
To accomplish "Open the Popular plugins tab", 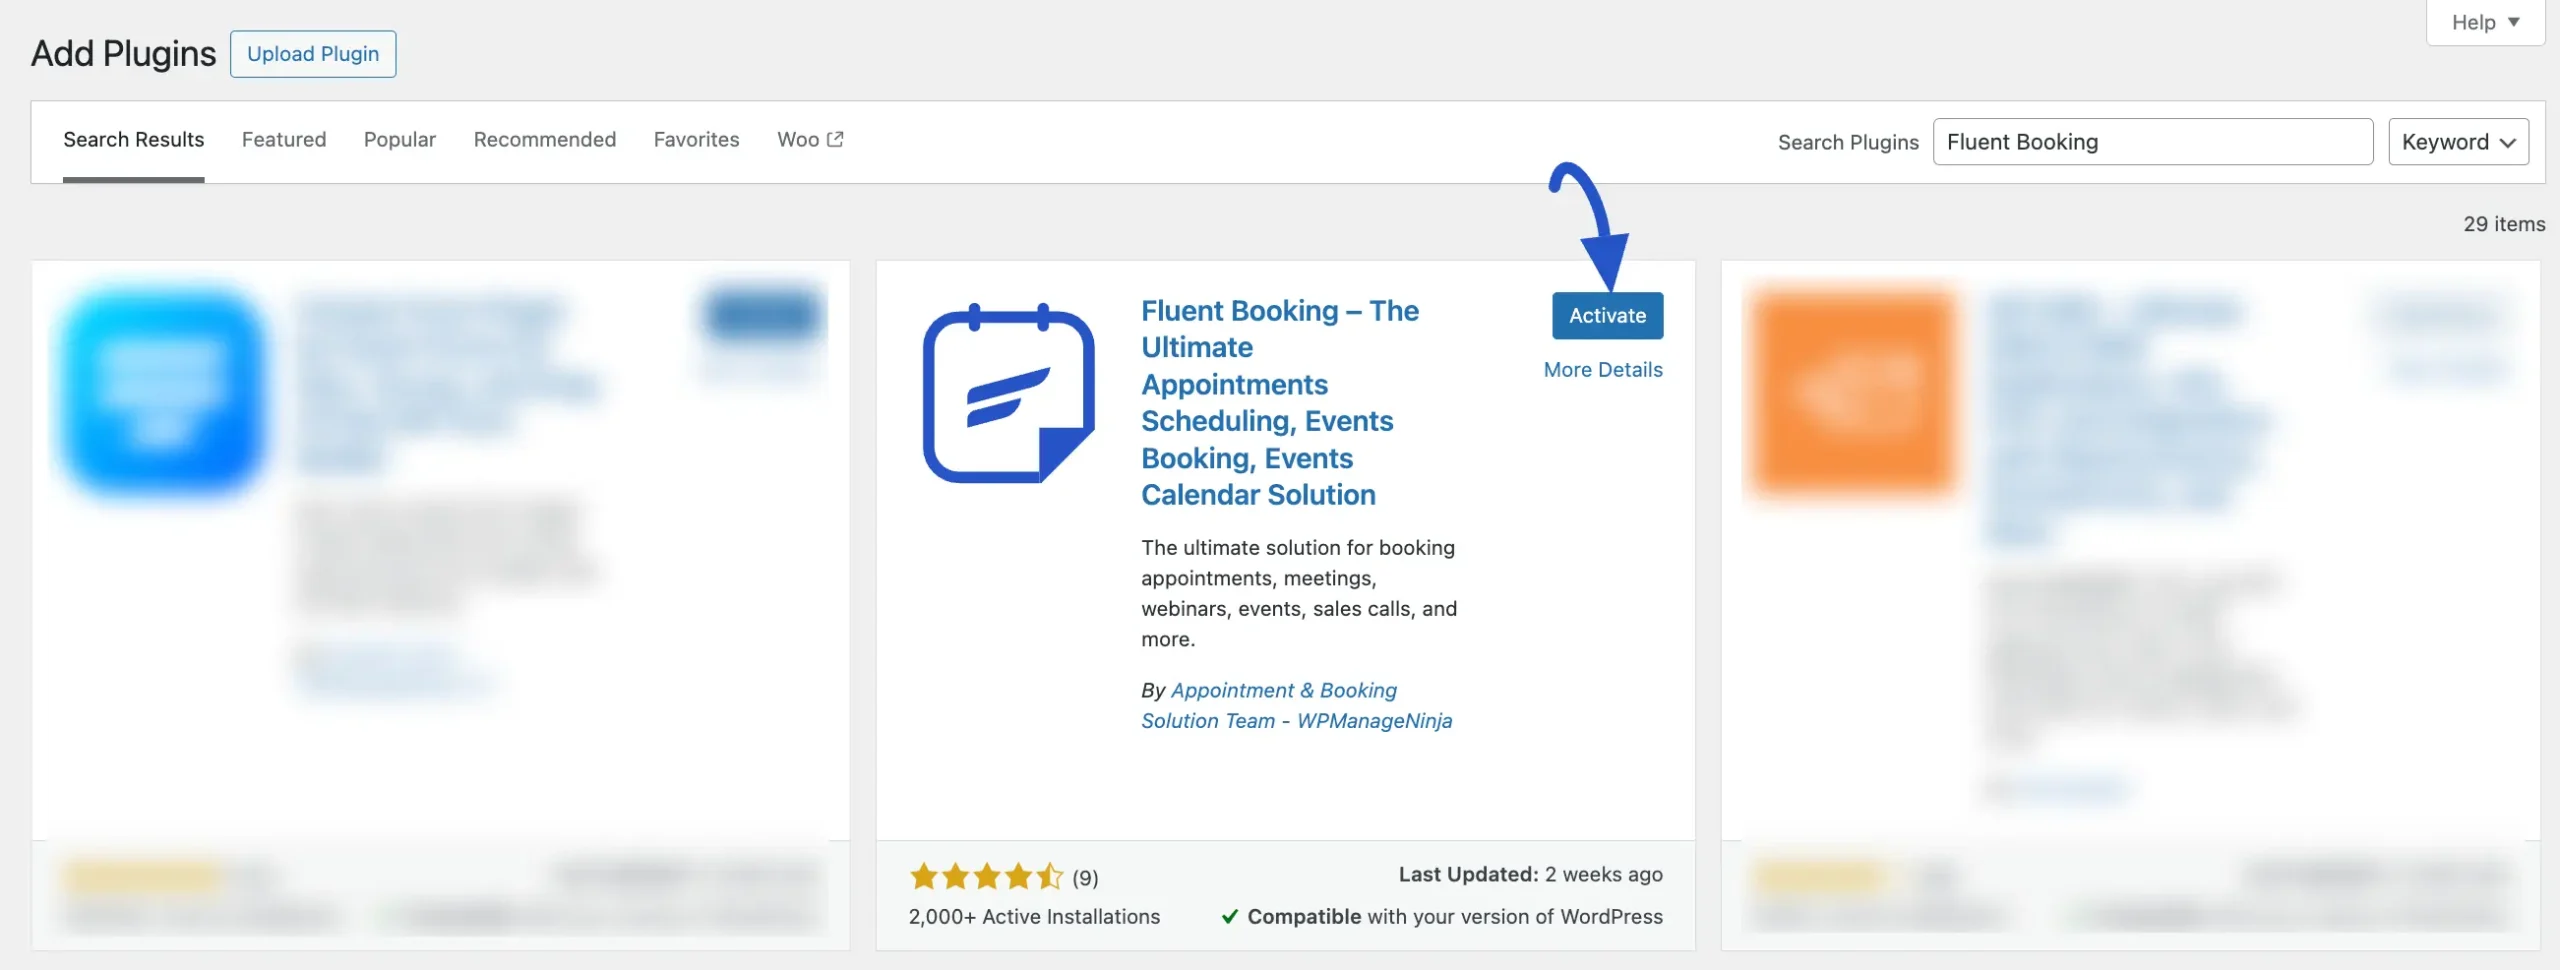I will pos(400,140).
